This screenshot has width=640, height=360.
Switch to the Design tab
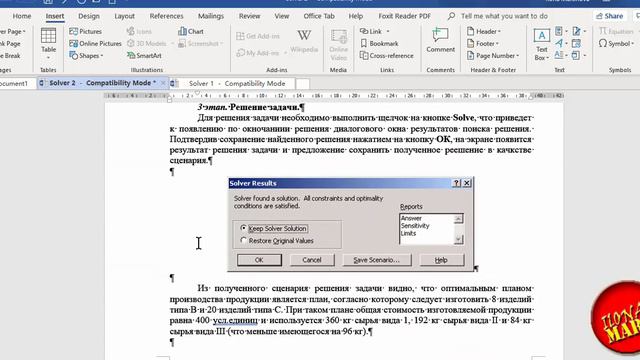[x=89, y=16]
